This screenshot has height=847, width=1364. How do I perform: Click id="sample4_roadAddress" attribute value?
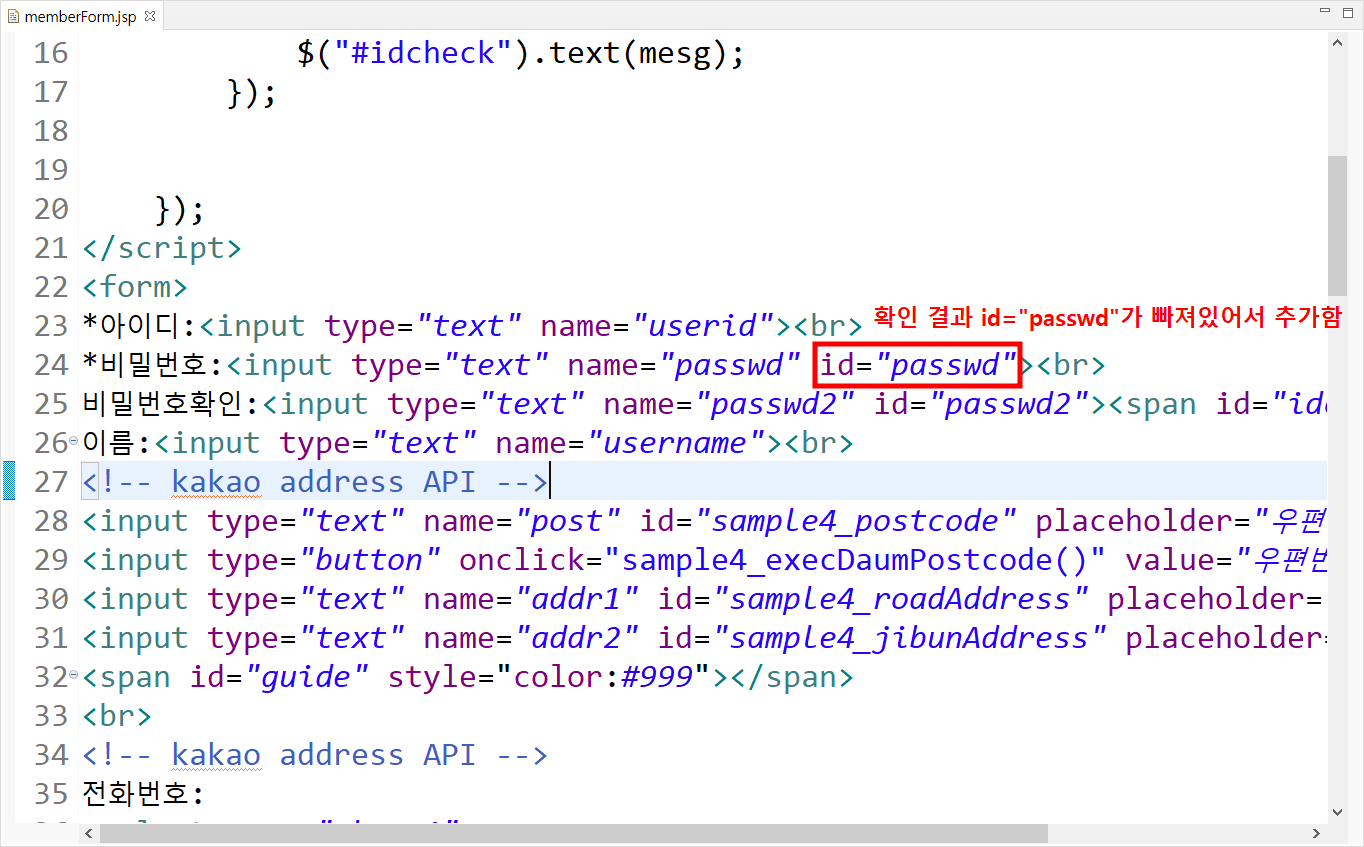(900, 599)
